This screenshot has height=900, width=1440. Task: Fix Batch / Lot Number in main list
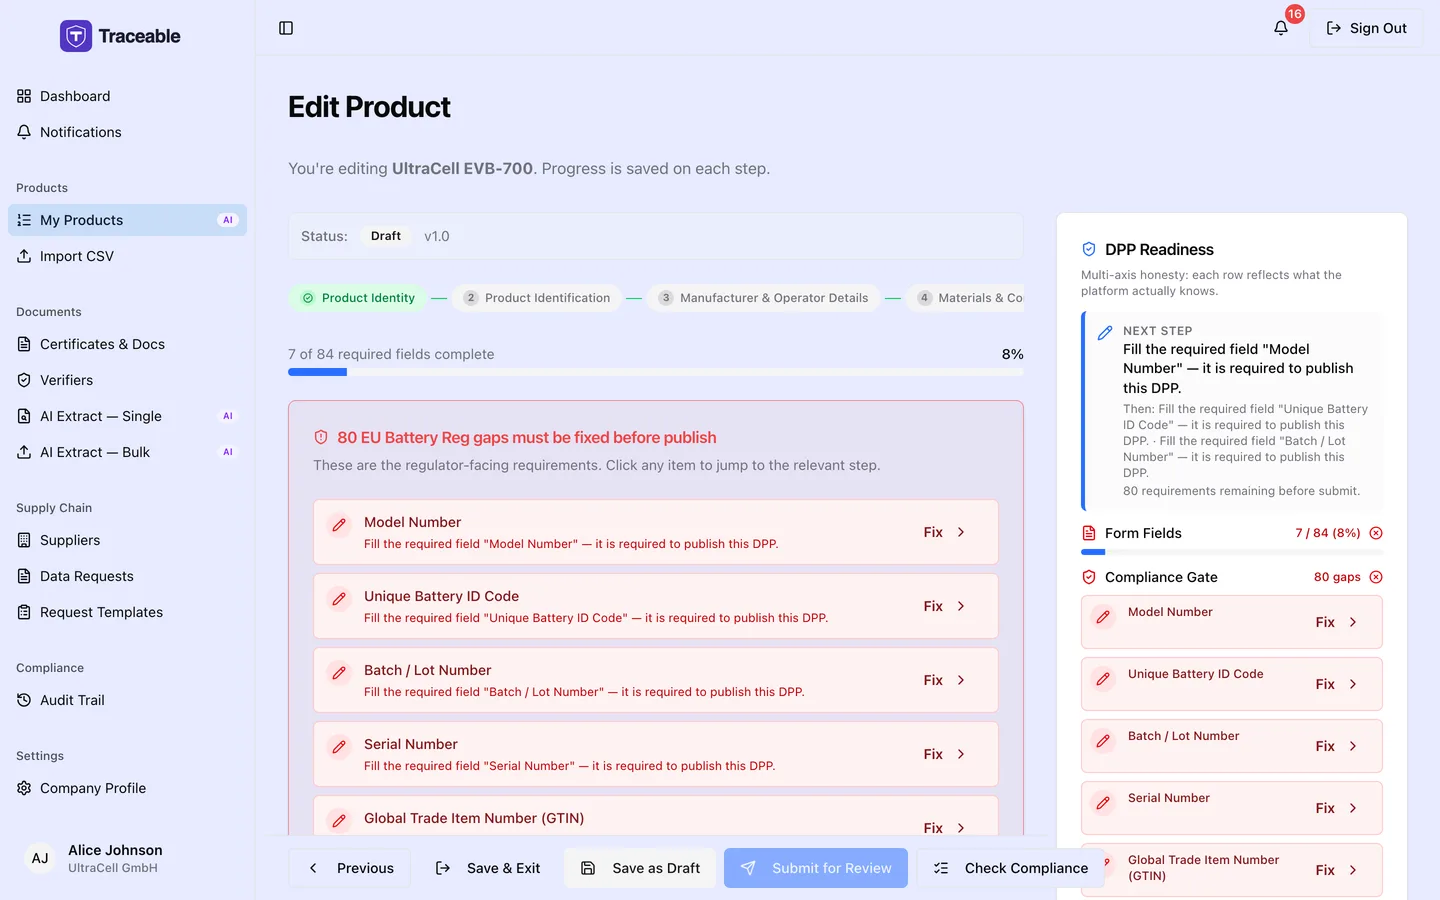pos(945,680)
